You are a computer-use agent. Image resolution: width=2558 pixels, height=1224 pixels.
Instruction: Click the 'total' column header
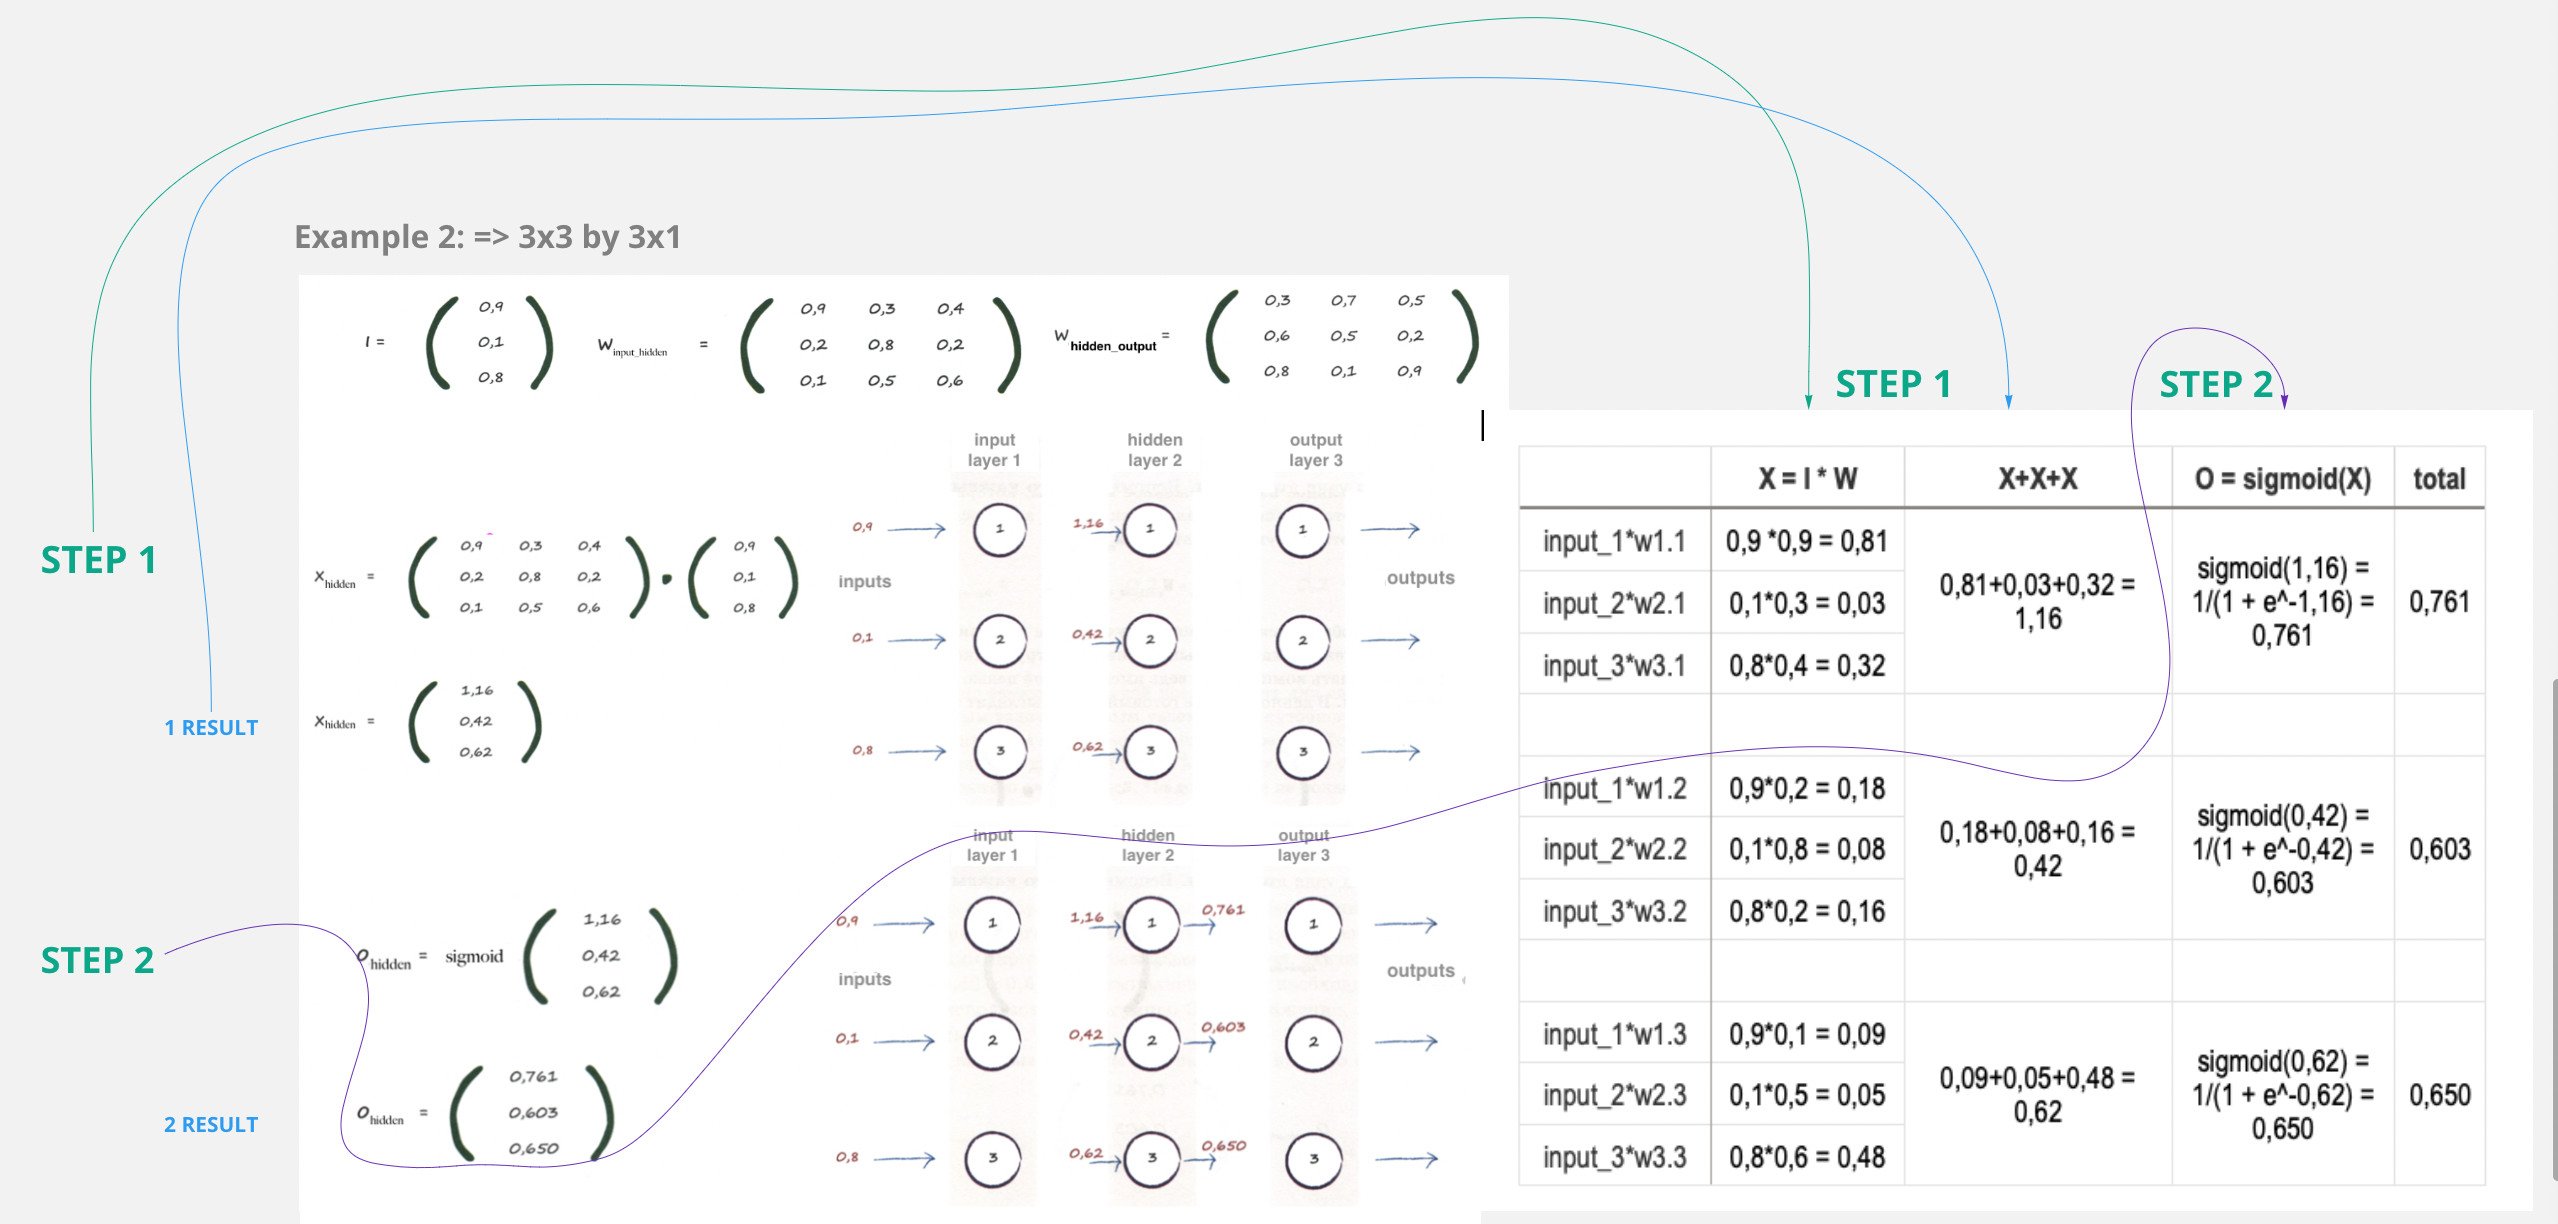tap(2438, 479)
